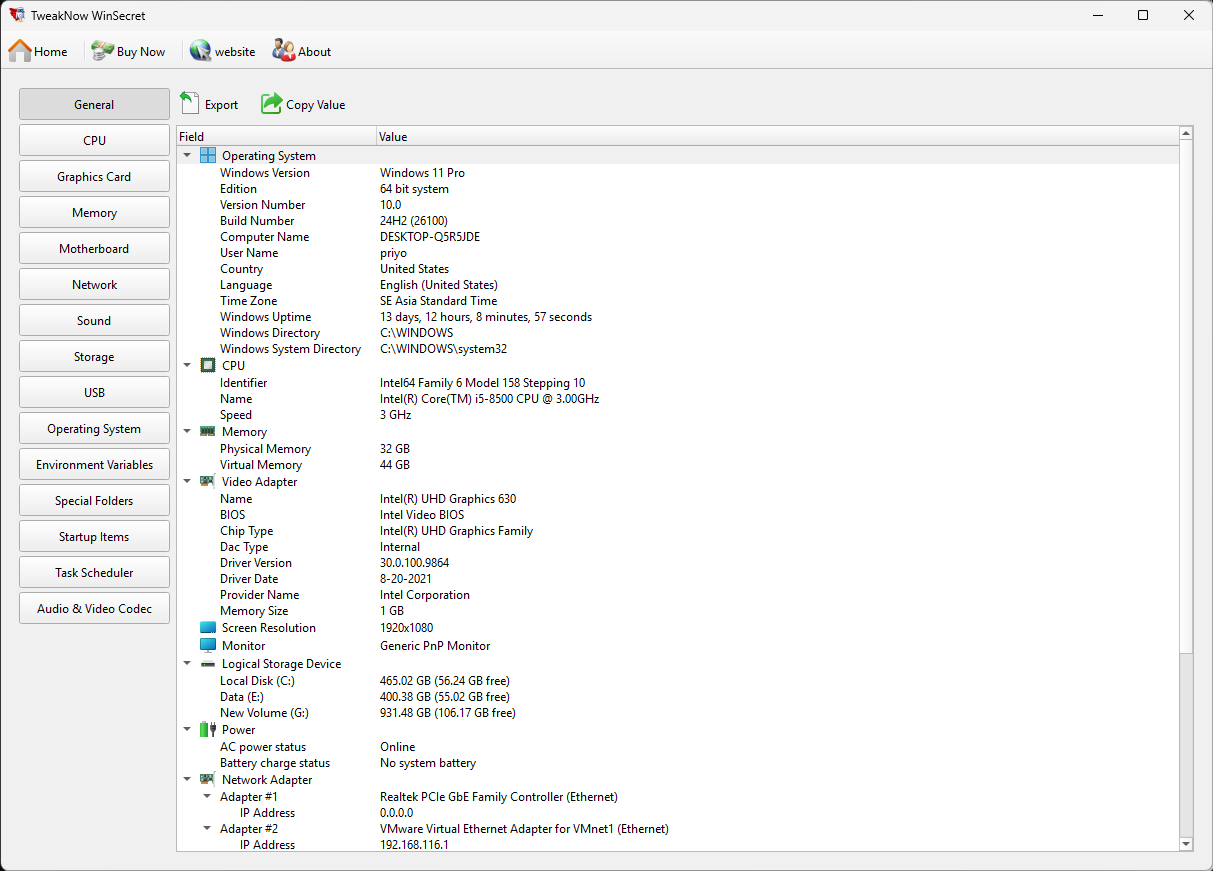Image resolution: width=1213 pixels, height=871 pixels.
Task: Select the New Volume (G:) row
Action: (x=678, y=713)
